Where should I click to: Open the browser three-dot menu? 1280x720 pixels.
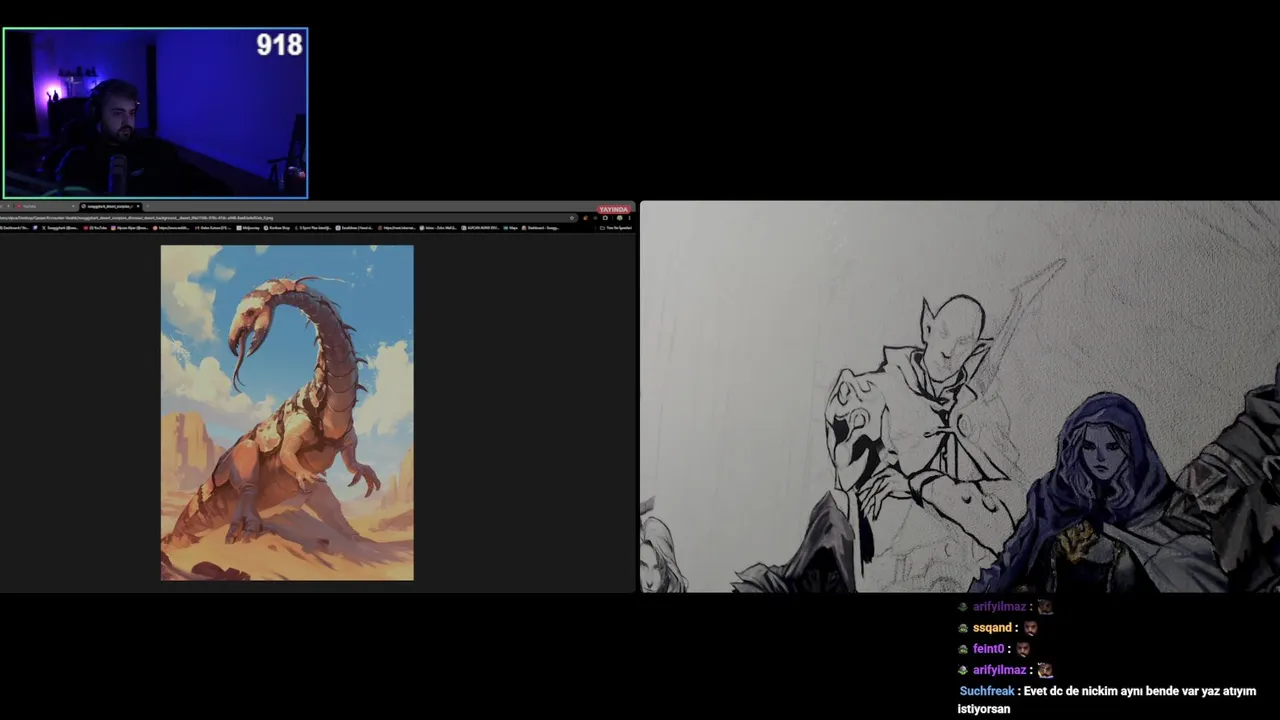pos(629,218)
